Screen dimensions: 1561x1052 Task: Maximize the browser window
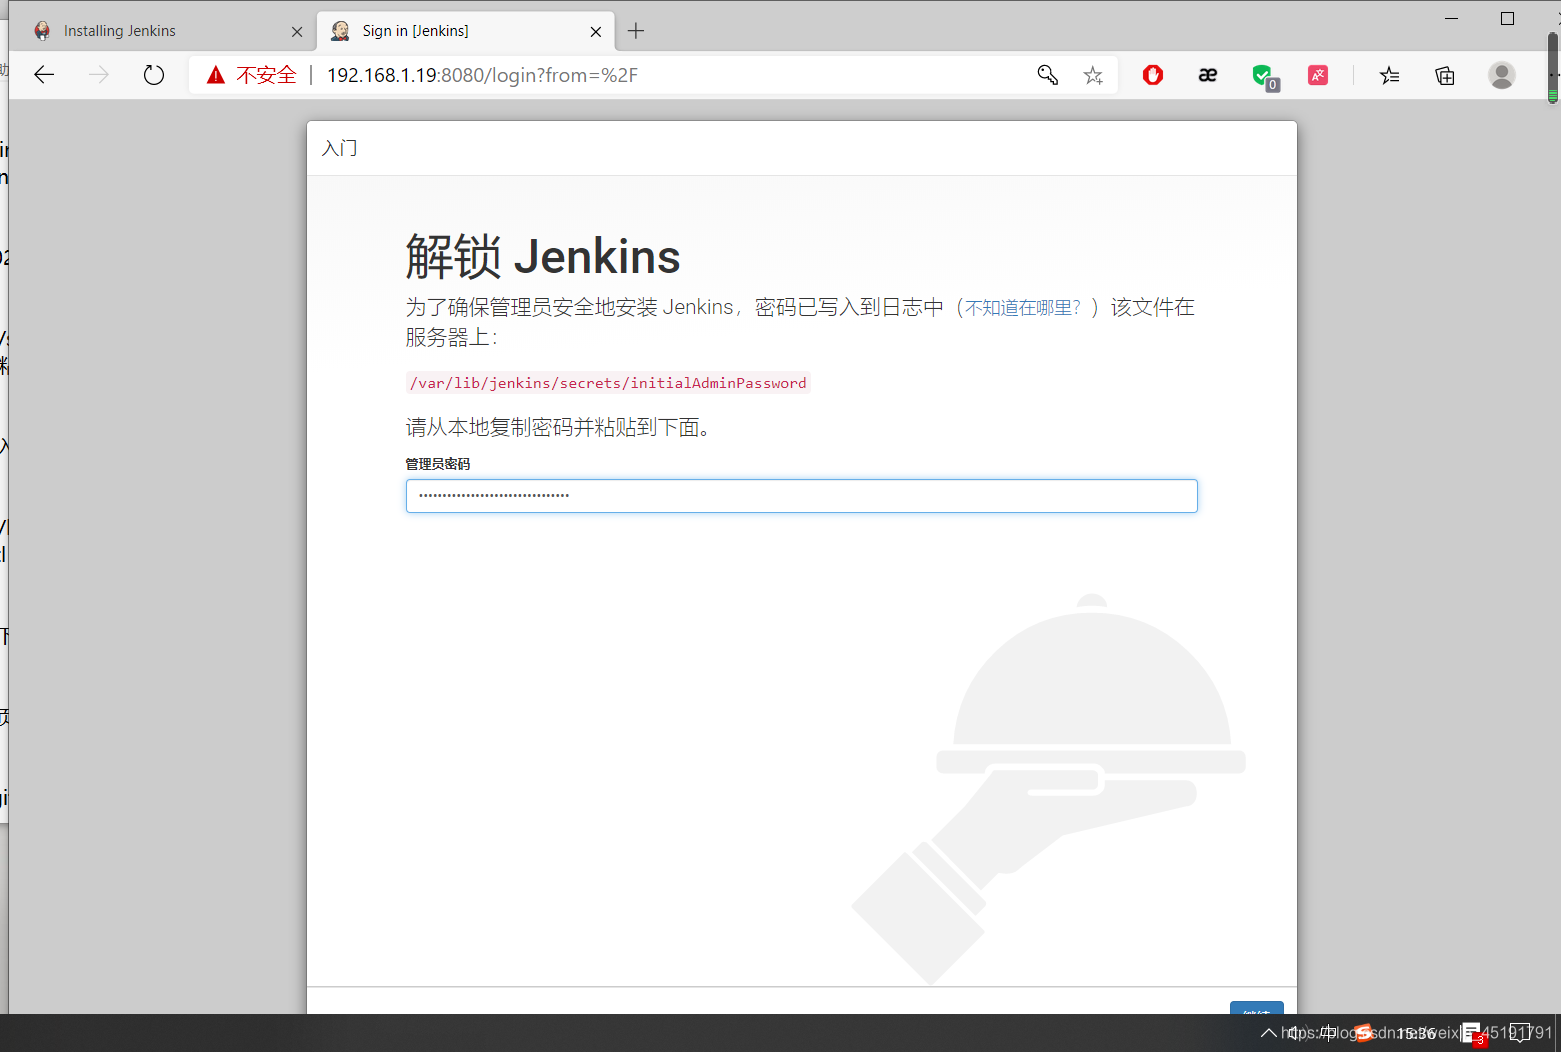point(1507,18)
